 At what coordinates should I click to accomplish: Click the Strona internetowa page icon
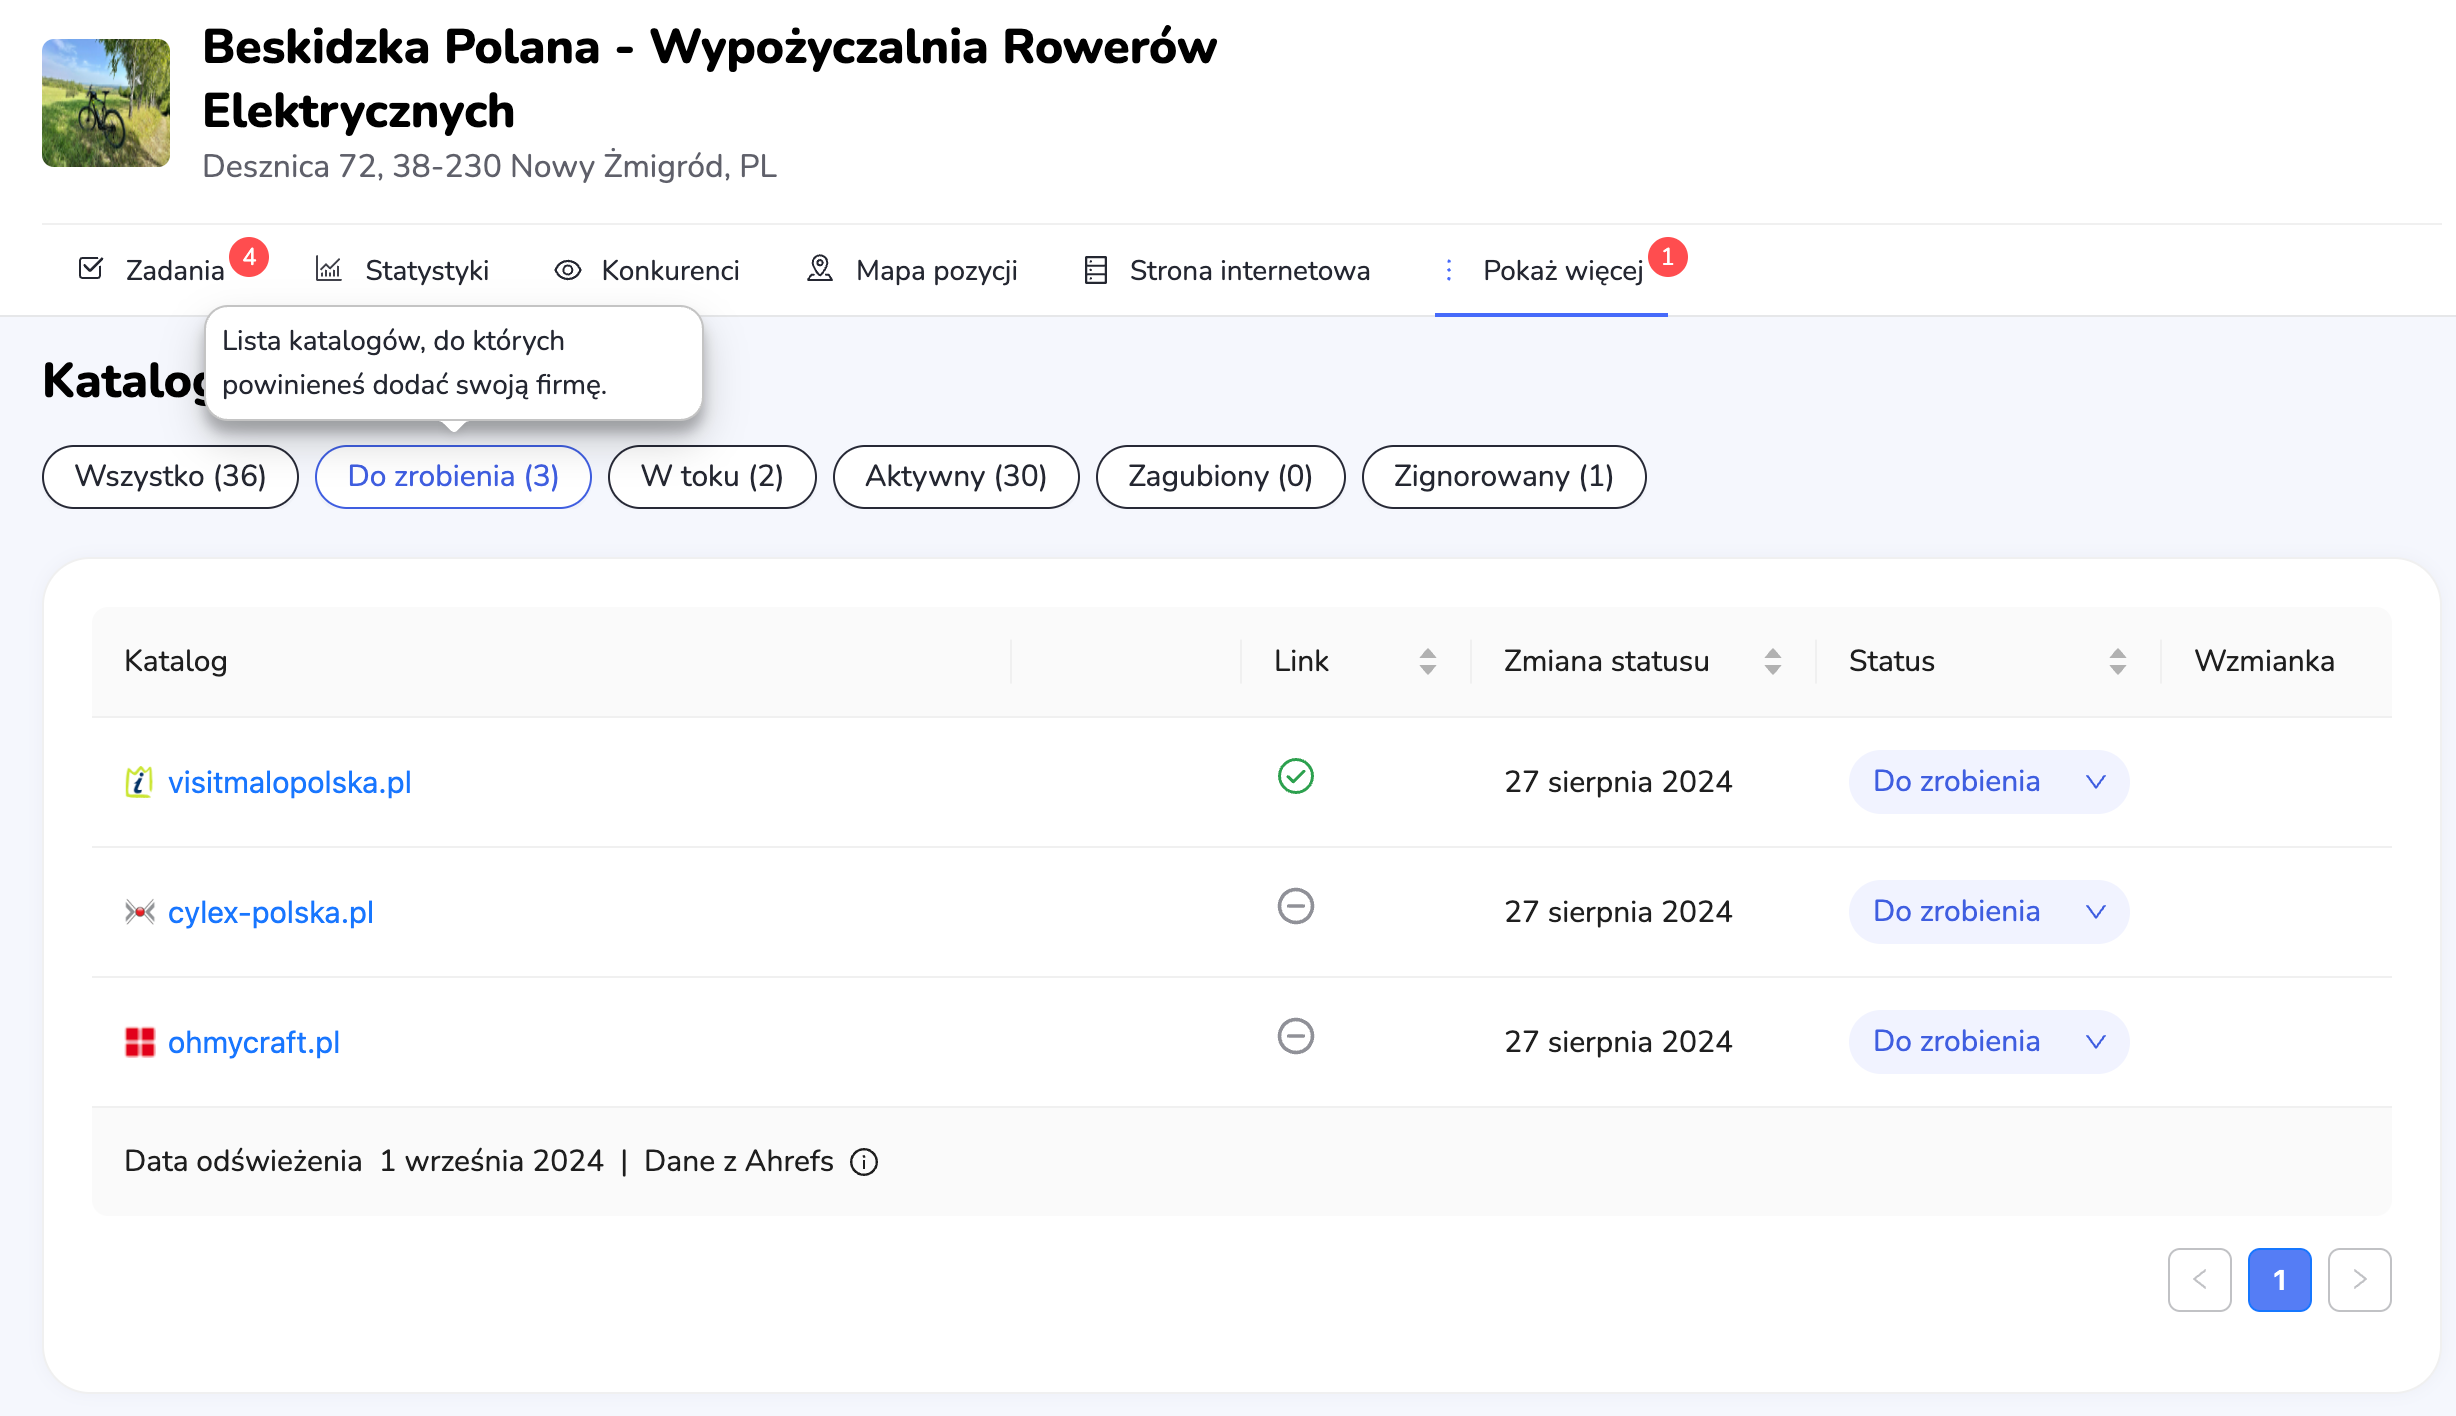[1096, 270]
